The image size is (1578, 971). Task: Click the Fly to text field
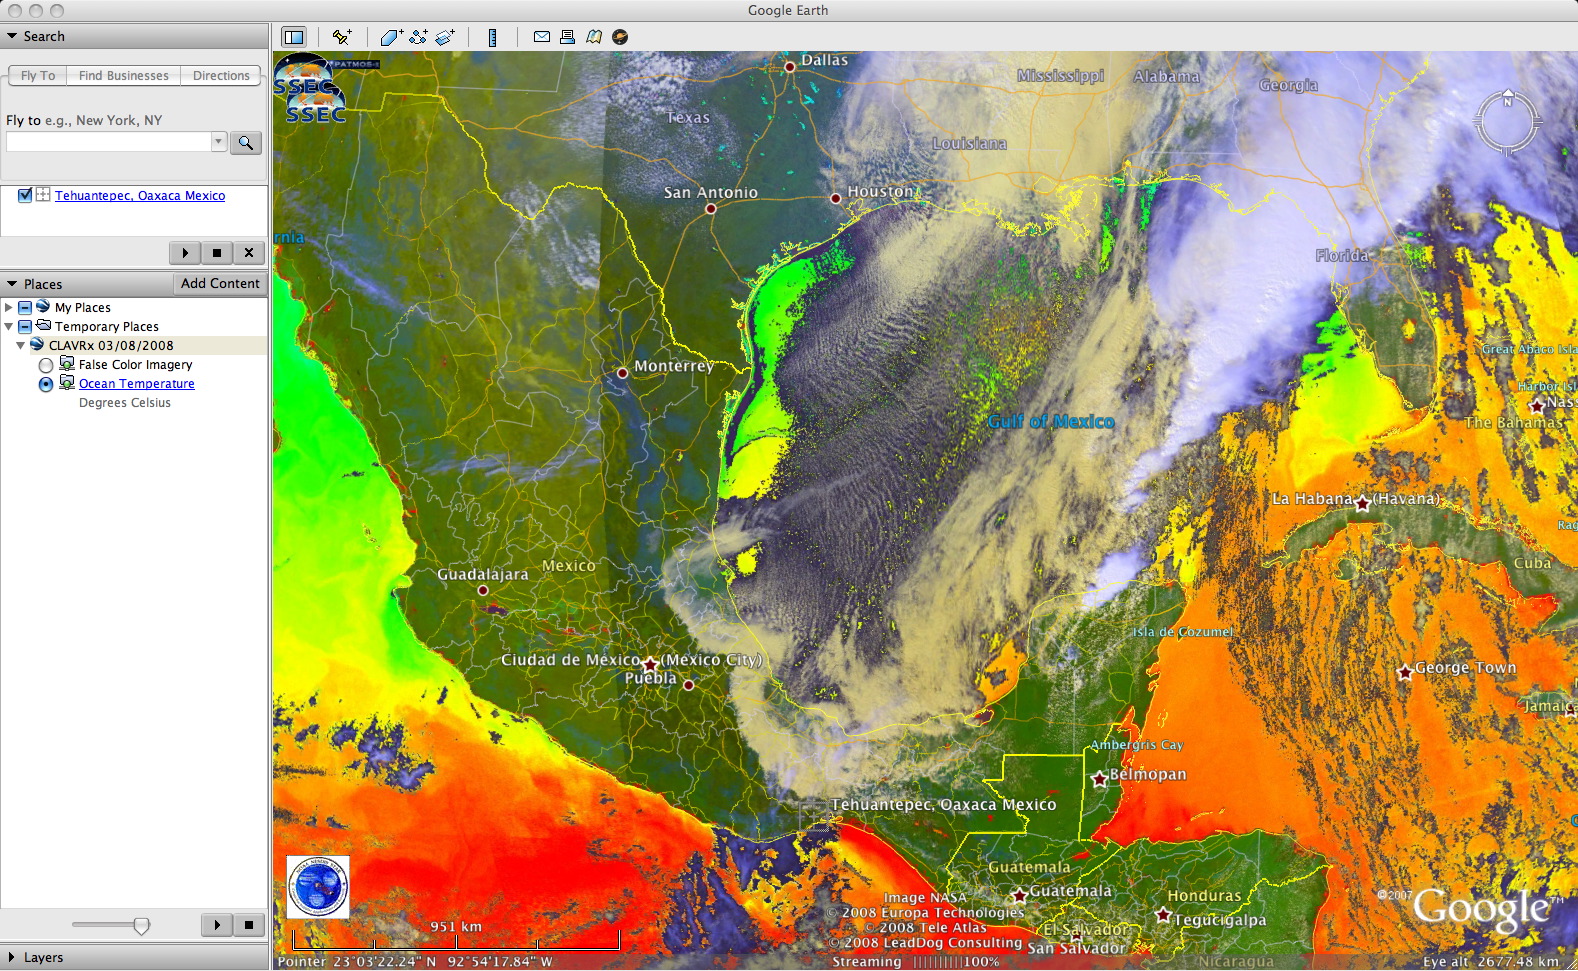[109, 142]
